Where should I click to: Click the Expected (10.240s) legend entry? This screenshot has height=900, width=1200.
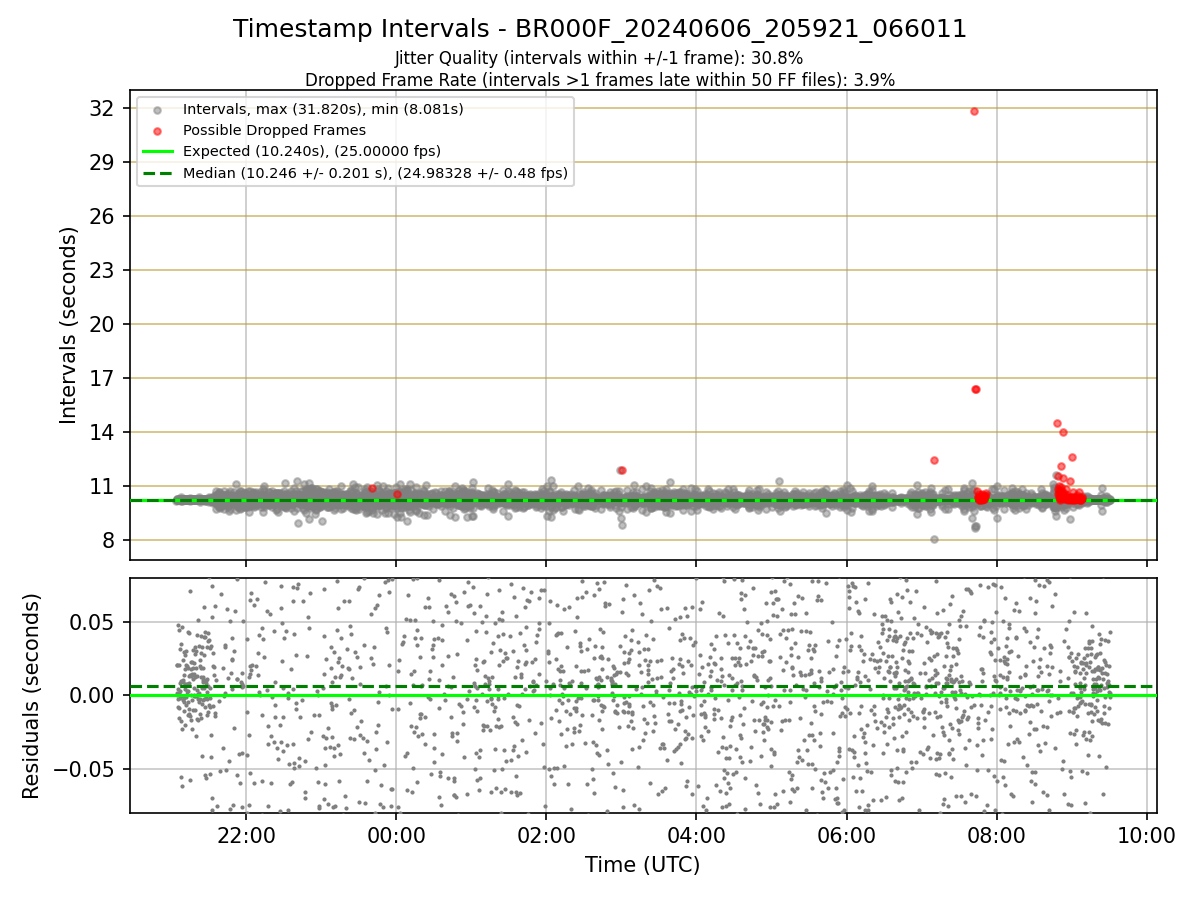(x=312, y=151)
